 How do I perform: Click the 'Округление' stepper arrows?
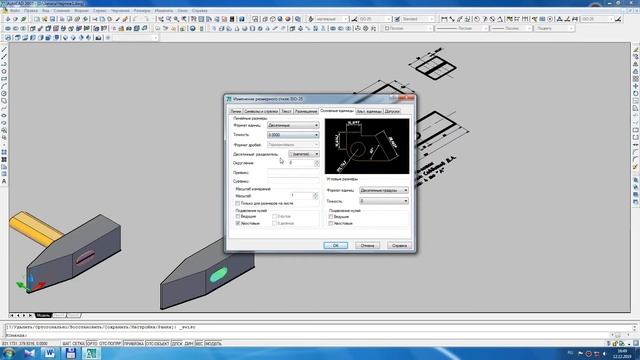[x=317, y=163]
